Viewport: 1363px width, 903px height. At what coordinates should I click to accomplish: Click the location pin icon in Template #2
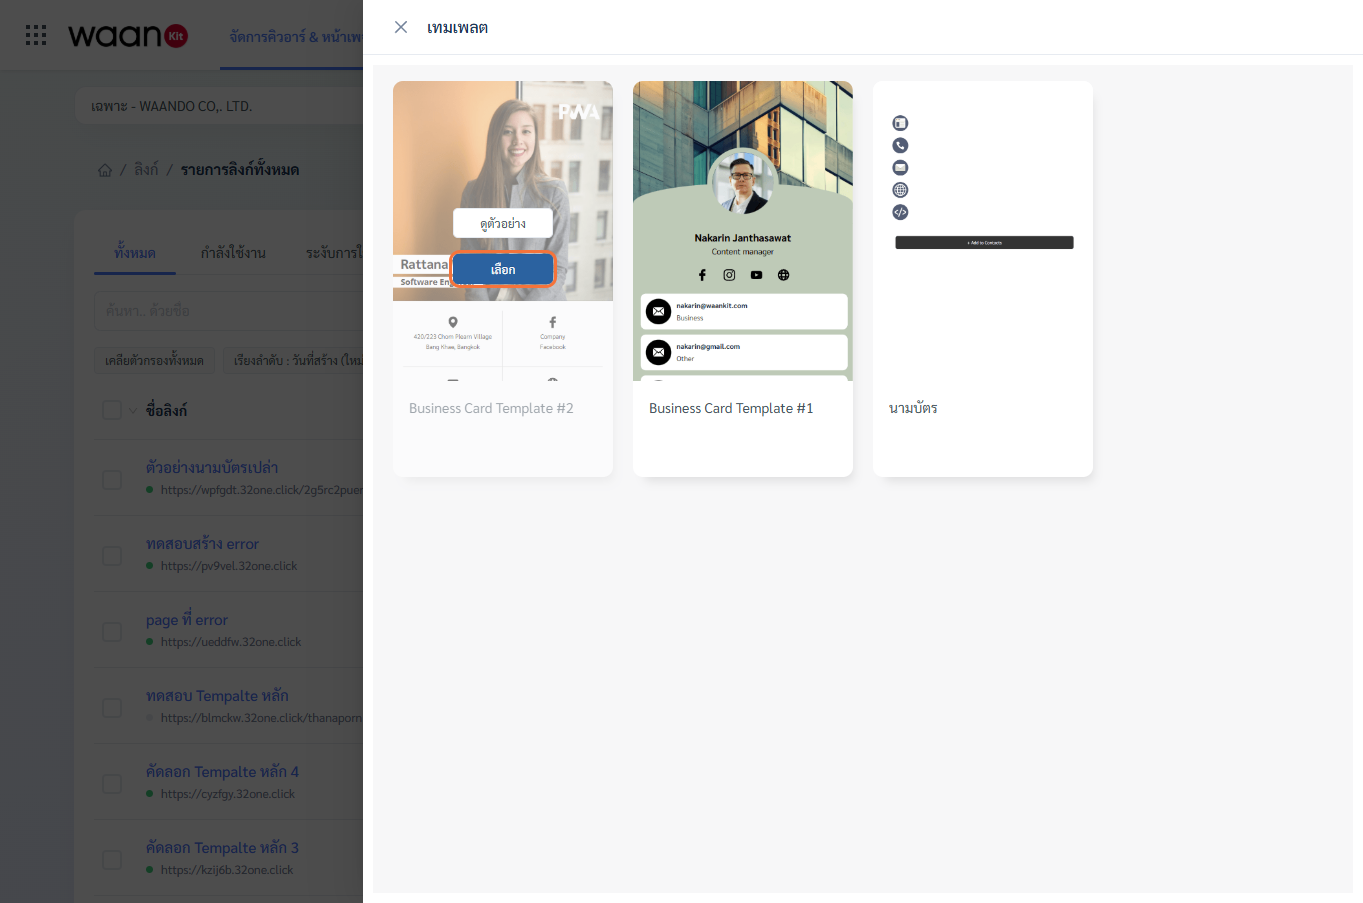pos(453,322)
